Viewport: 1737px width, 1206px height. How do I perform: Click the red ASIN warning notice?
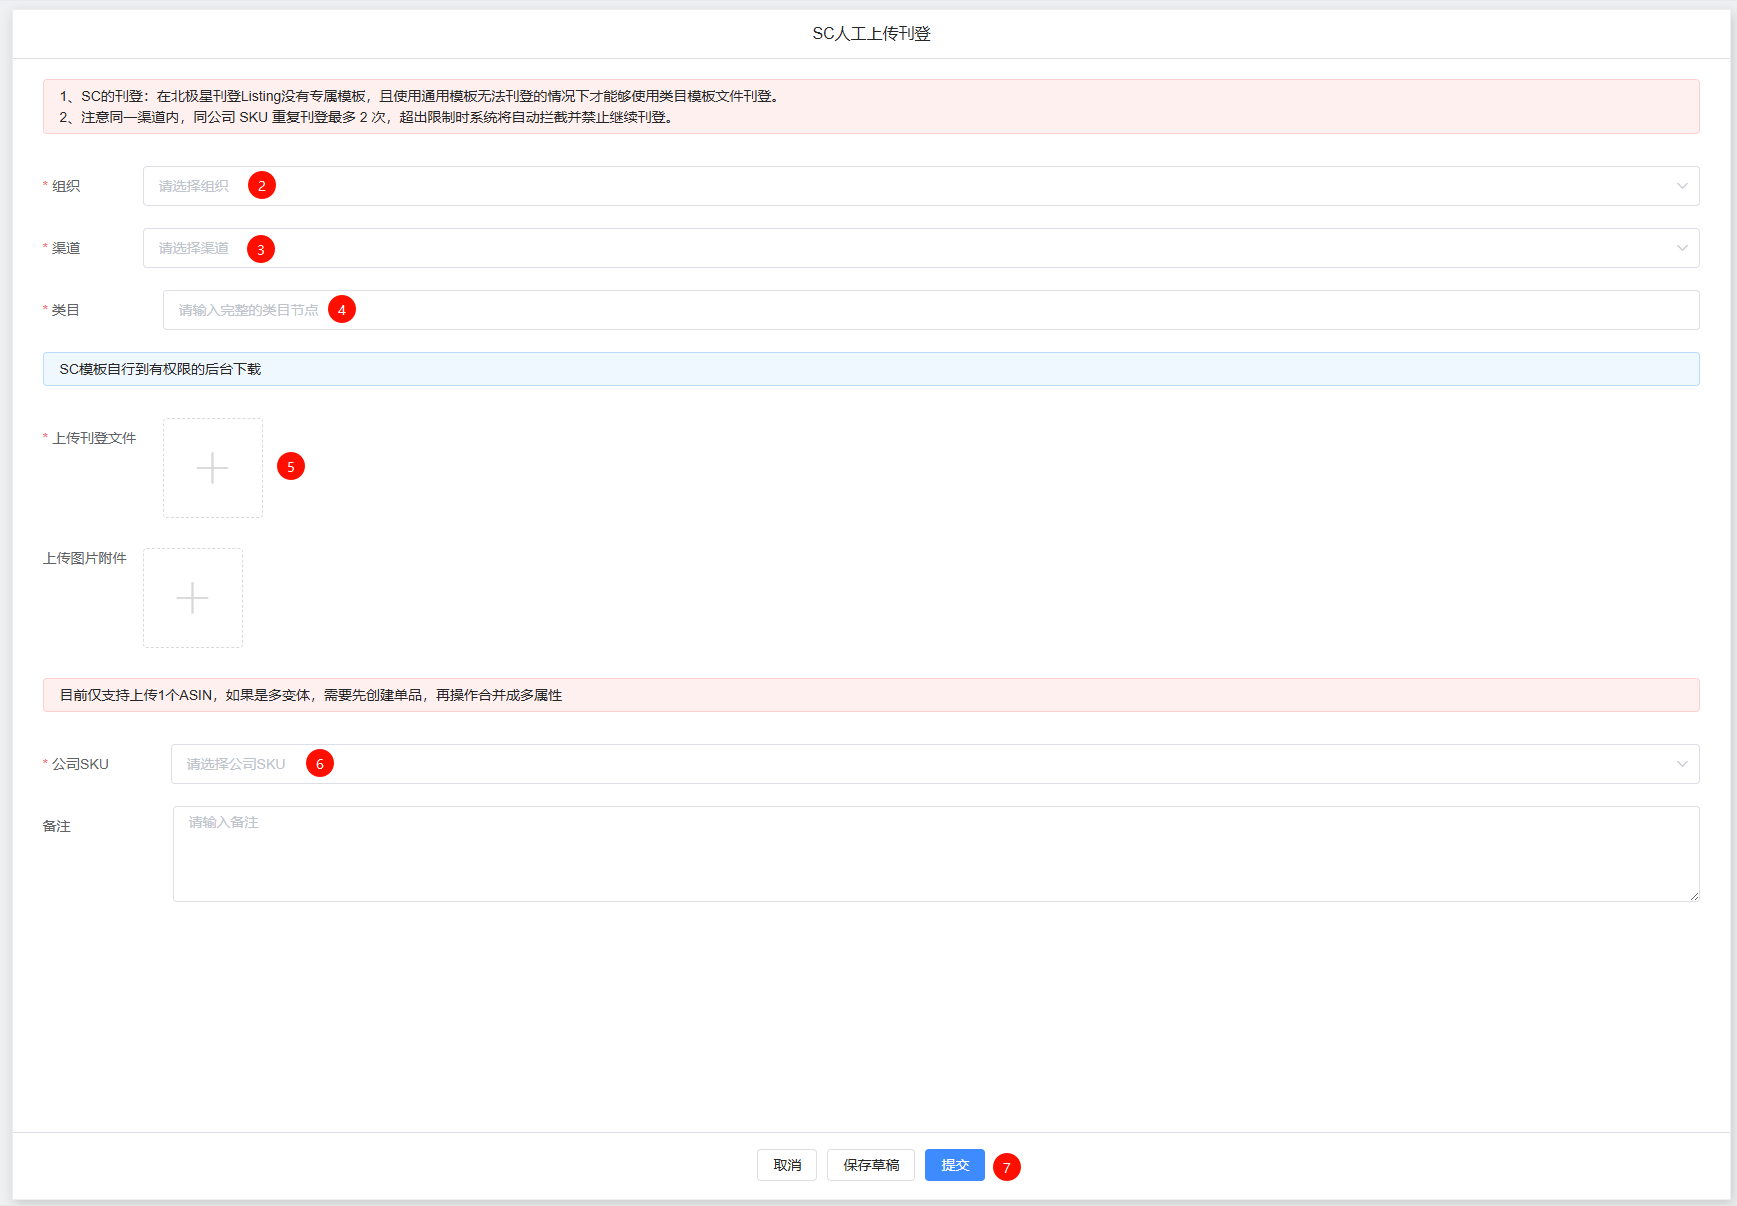click(870, 695)
